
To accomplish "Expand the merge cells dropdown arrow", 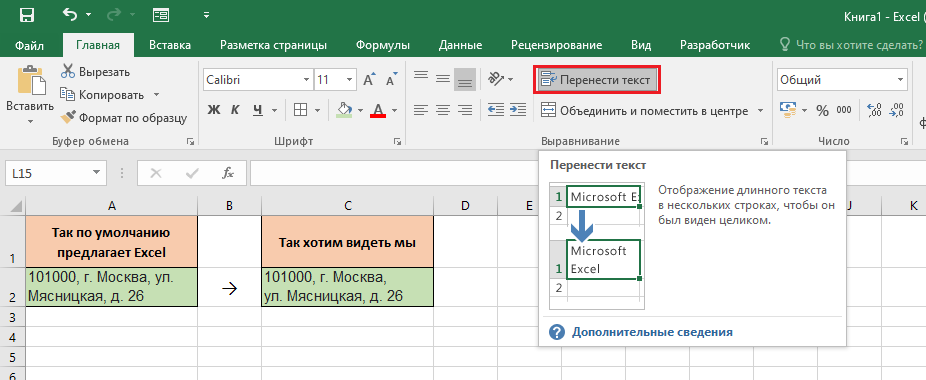I will 760,111.
